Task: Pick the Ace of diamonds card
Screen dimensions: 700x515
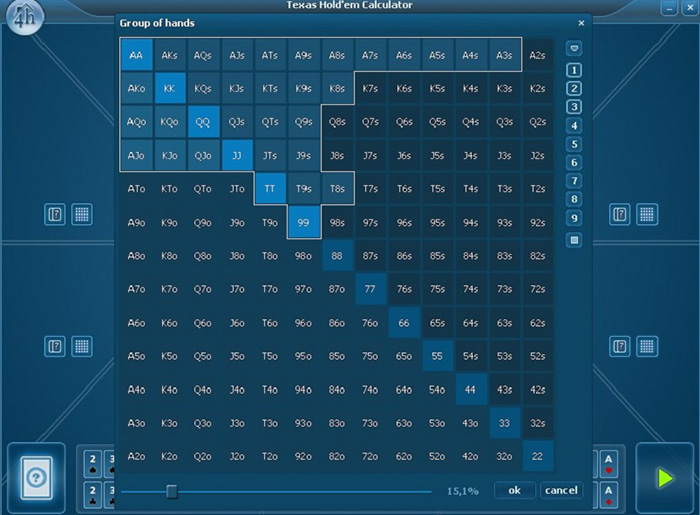Action: point(608,495)
